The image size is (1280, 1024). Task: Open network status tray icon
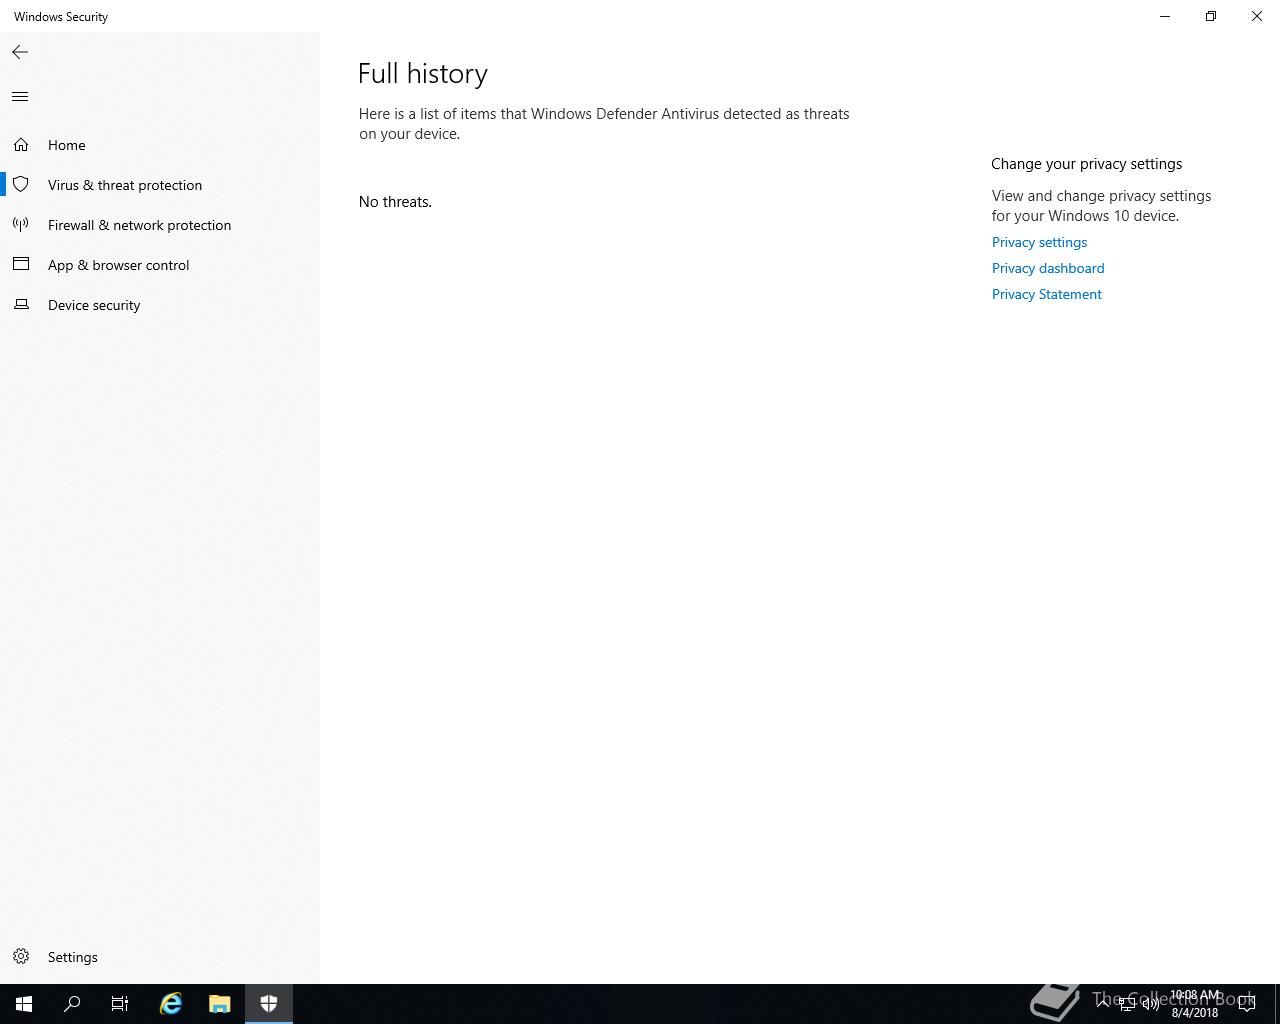(1127, 1004)
